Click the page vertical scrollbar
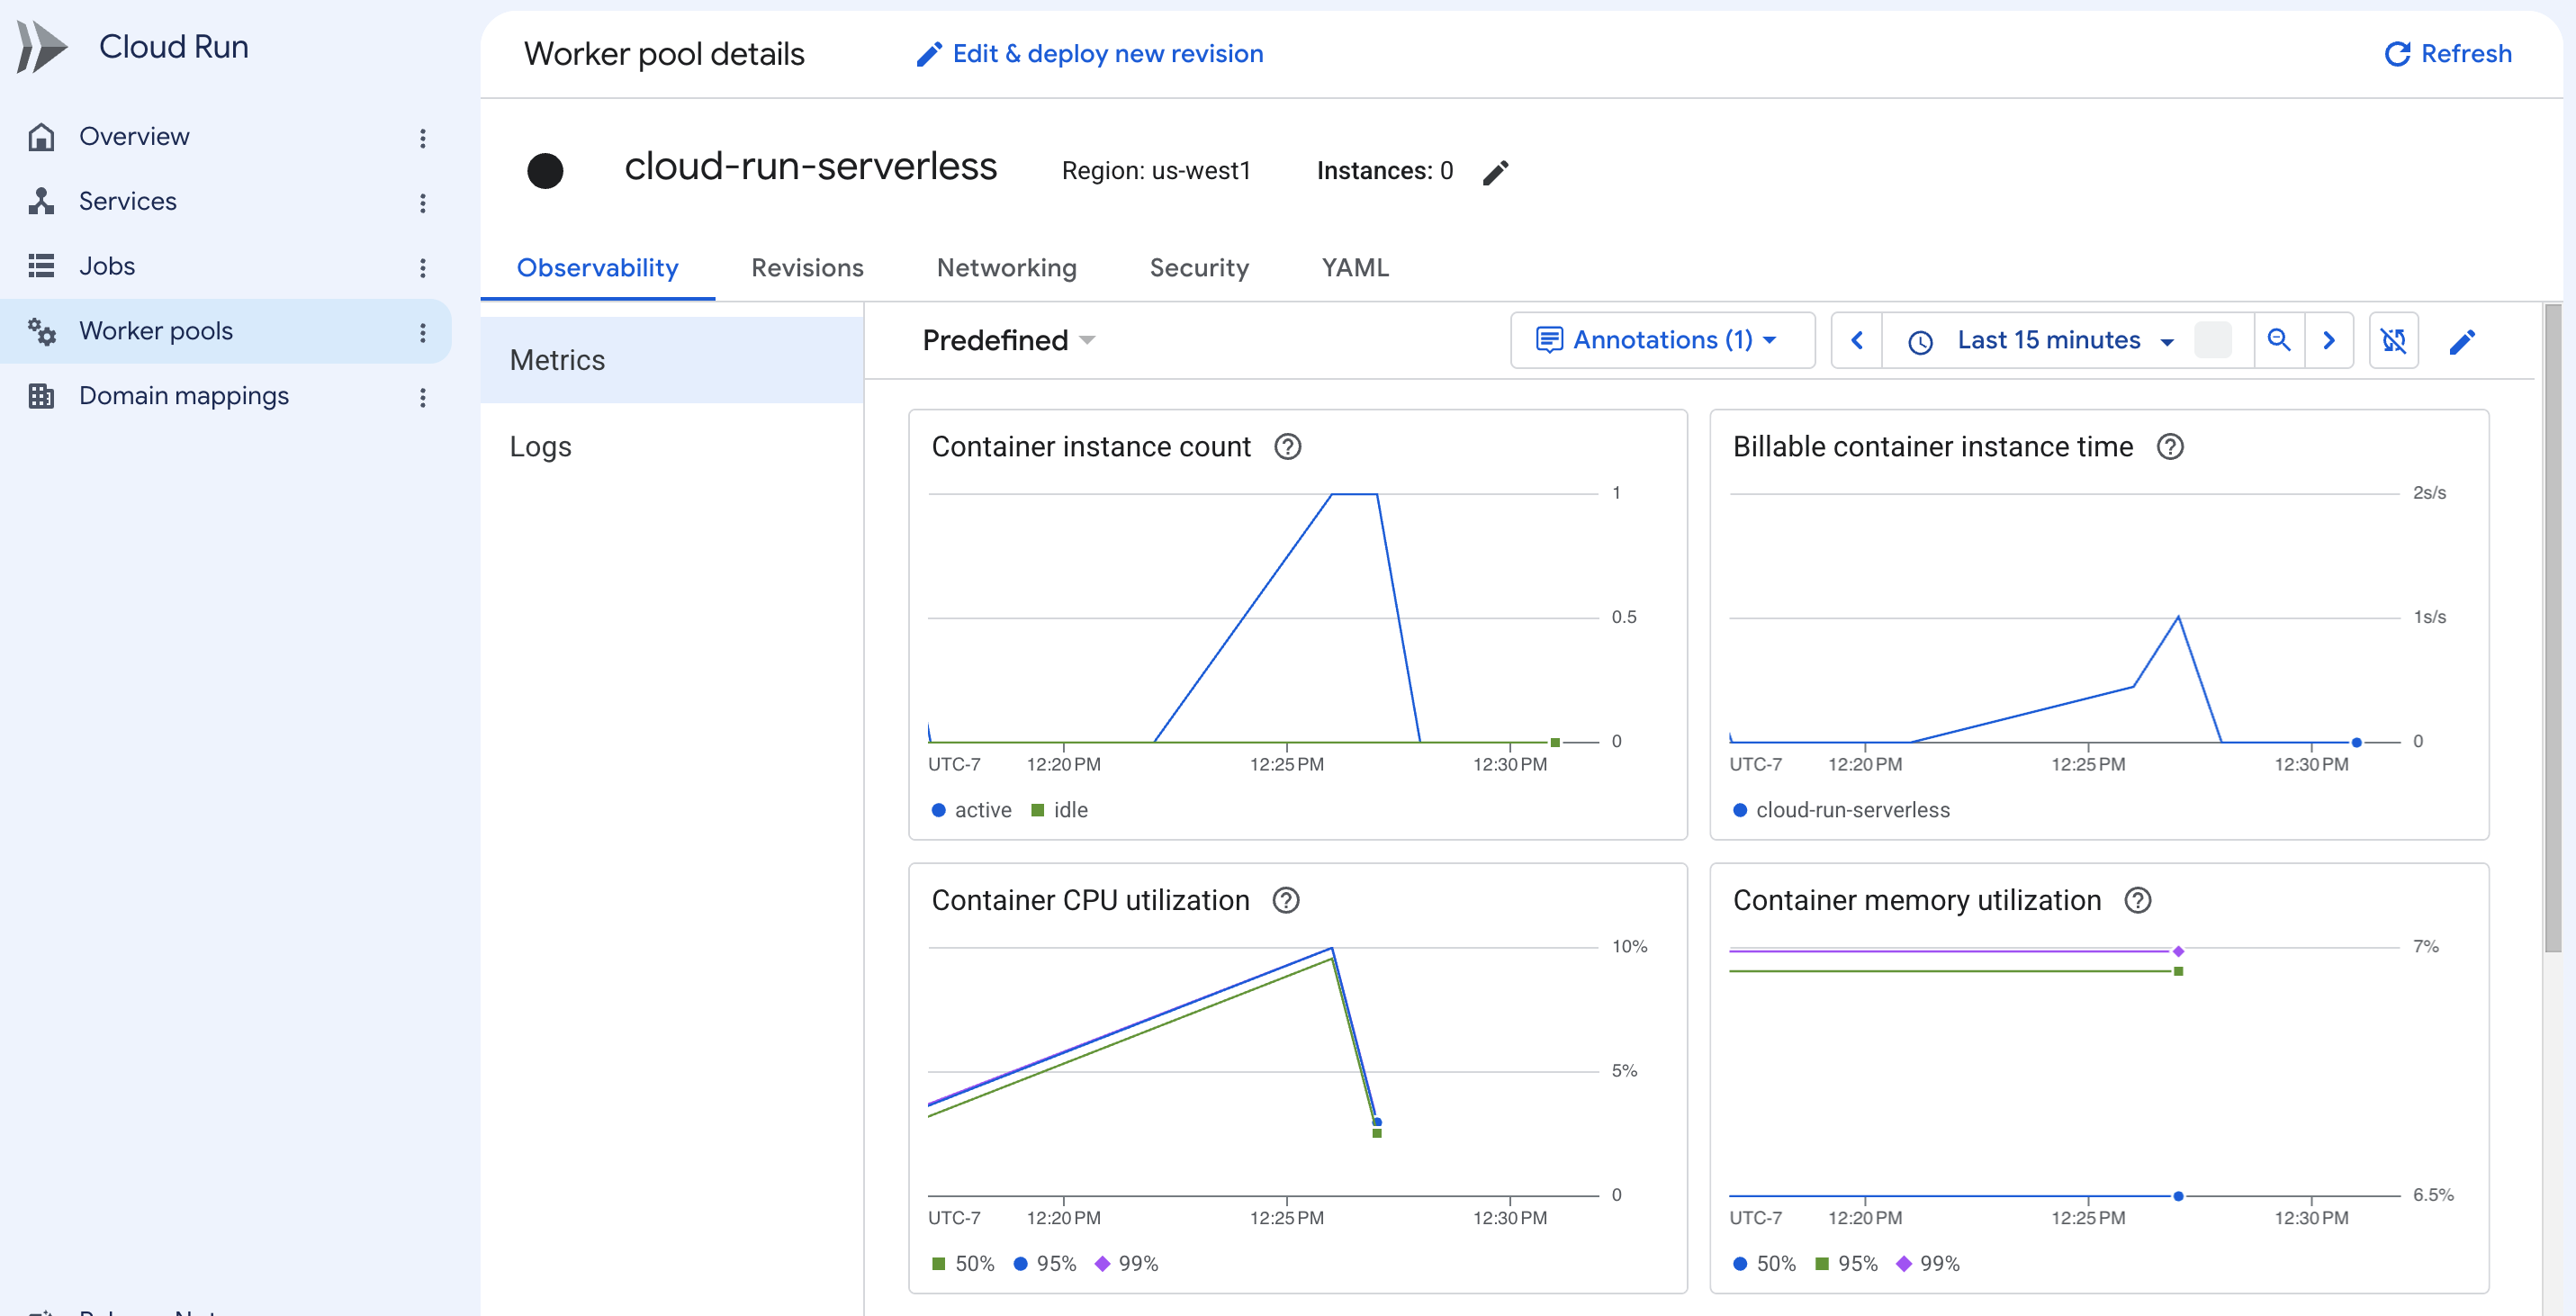Screen dimensions: 2576x1316 (2553, 628)
